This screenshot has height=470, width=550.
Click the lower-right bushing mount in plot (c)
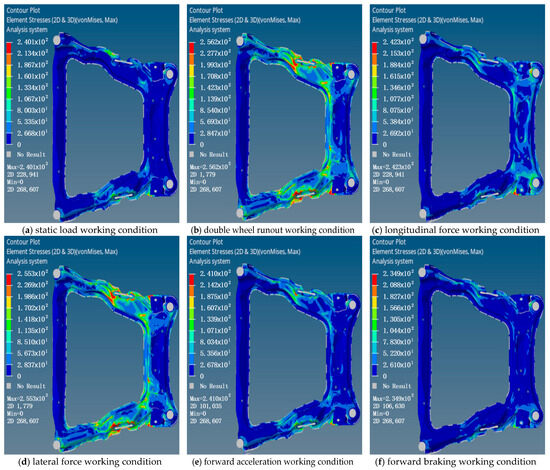(x=536, y=183)
